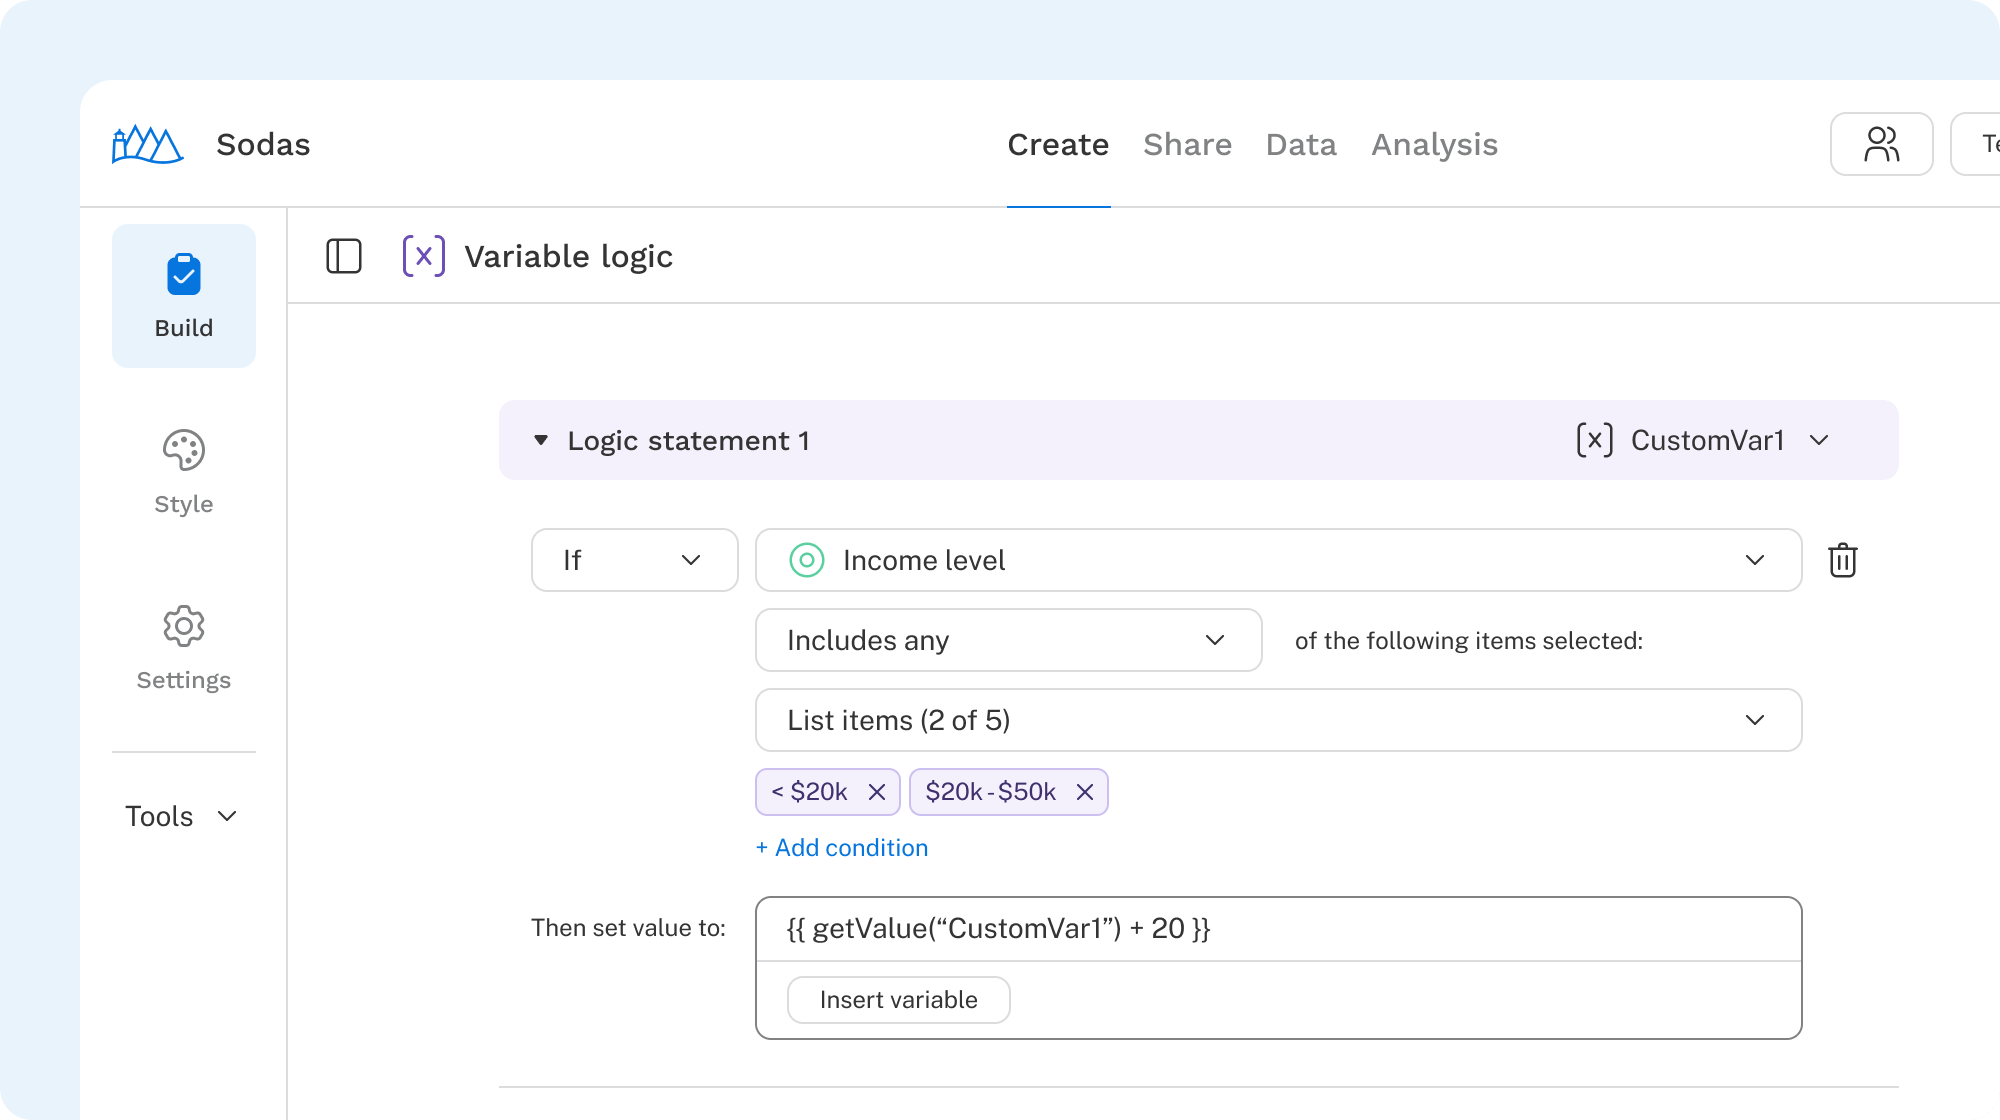Open the Style palette icon

184,450
